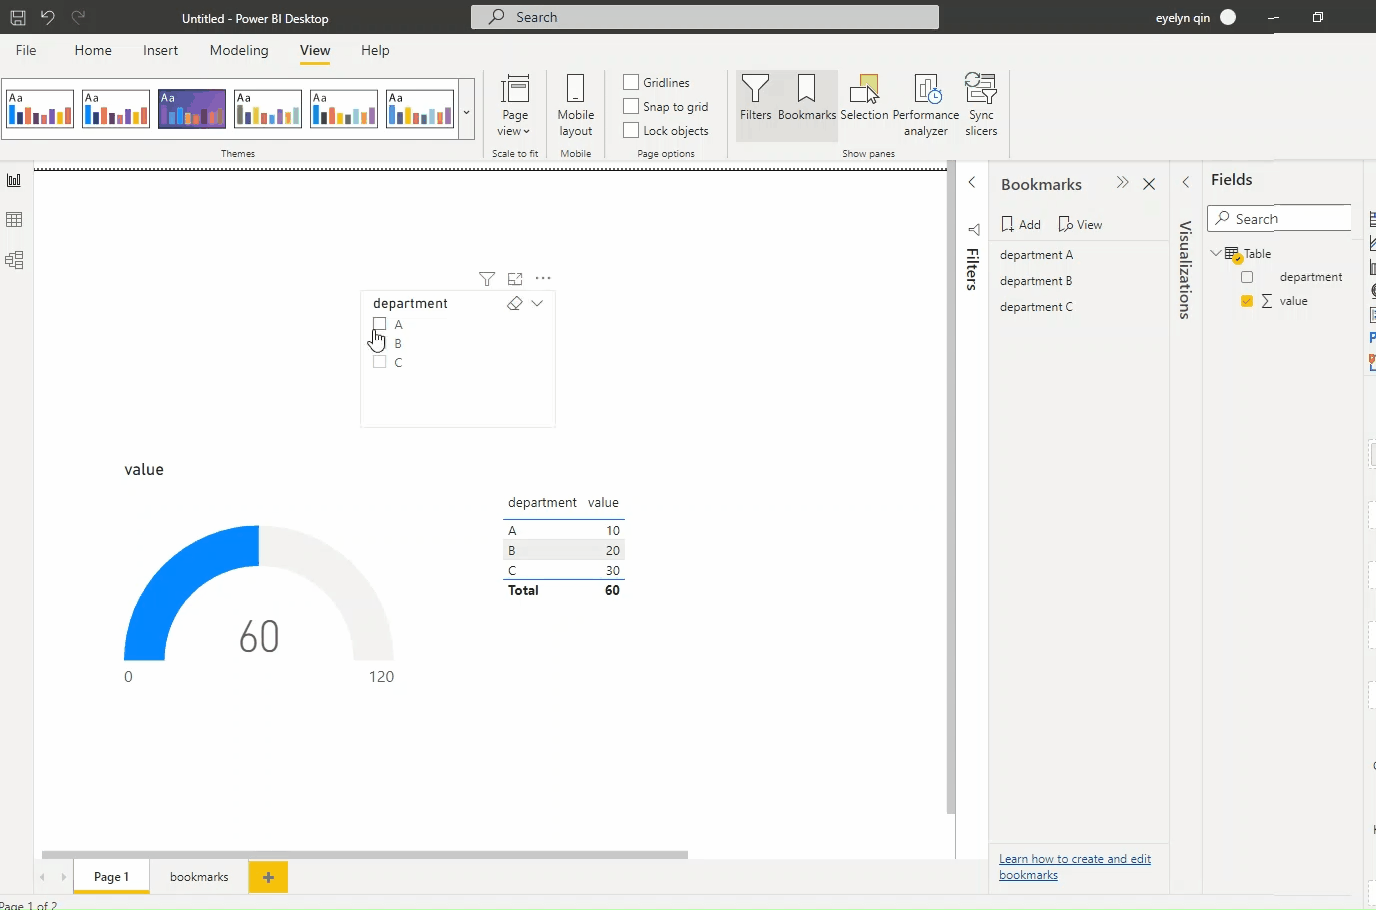Open slicer More options ellipsis
Image resolution: width=1376 pixels, height=910 pixels.
point(543,279)
